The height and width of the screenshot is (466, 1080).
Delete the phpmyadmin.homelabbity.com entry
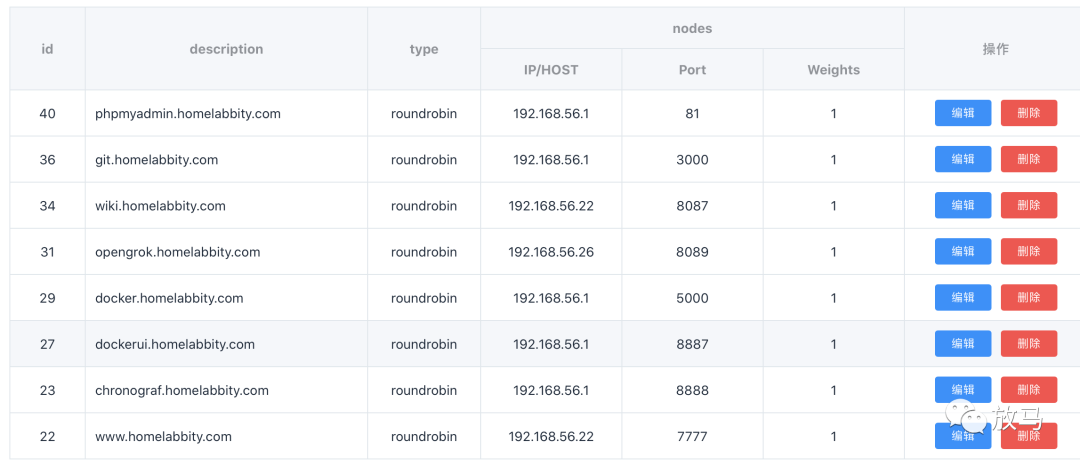coord(1028,114)
